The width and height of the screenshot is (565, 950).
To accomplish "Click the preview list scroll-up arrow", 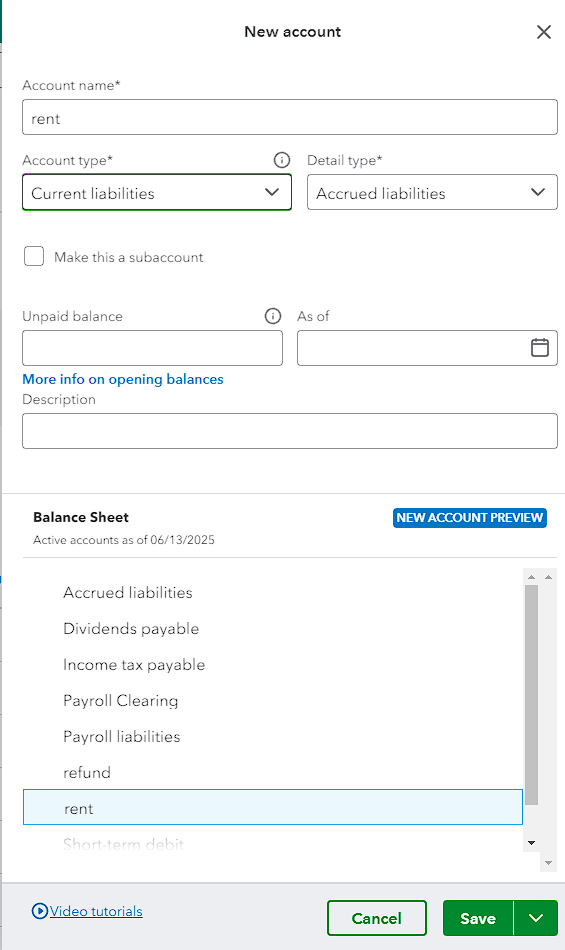I will click(531, 577).
